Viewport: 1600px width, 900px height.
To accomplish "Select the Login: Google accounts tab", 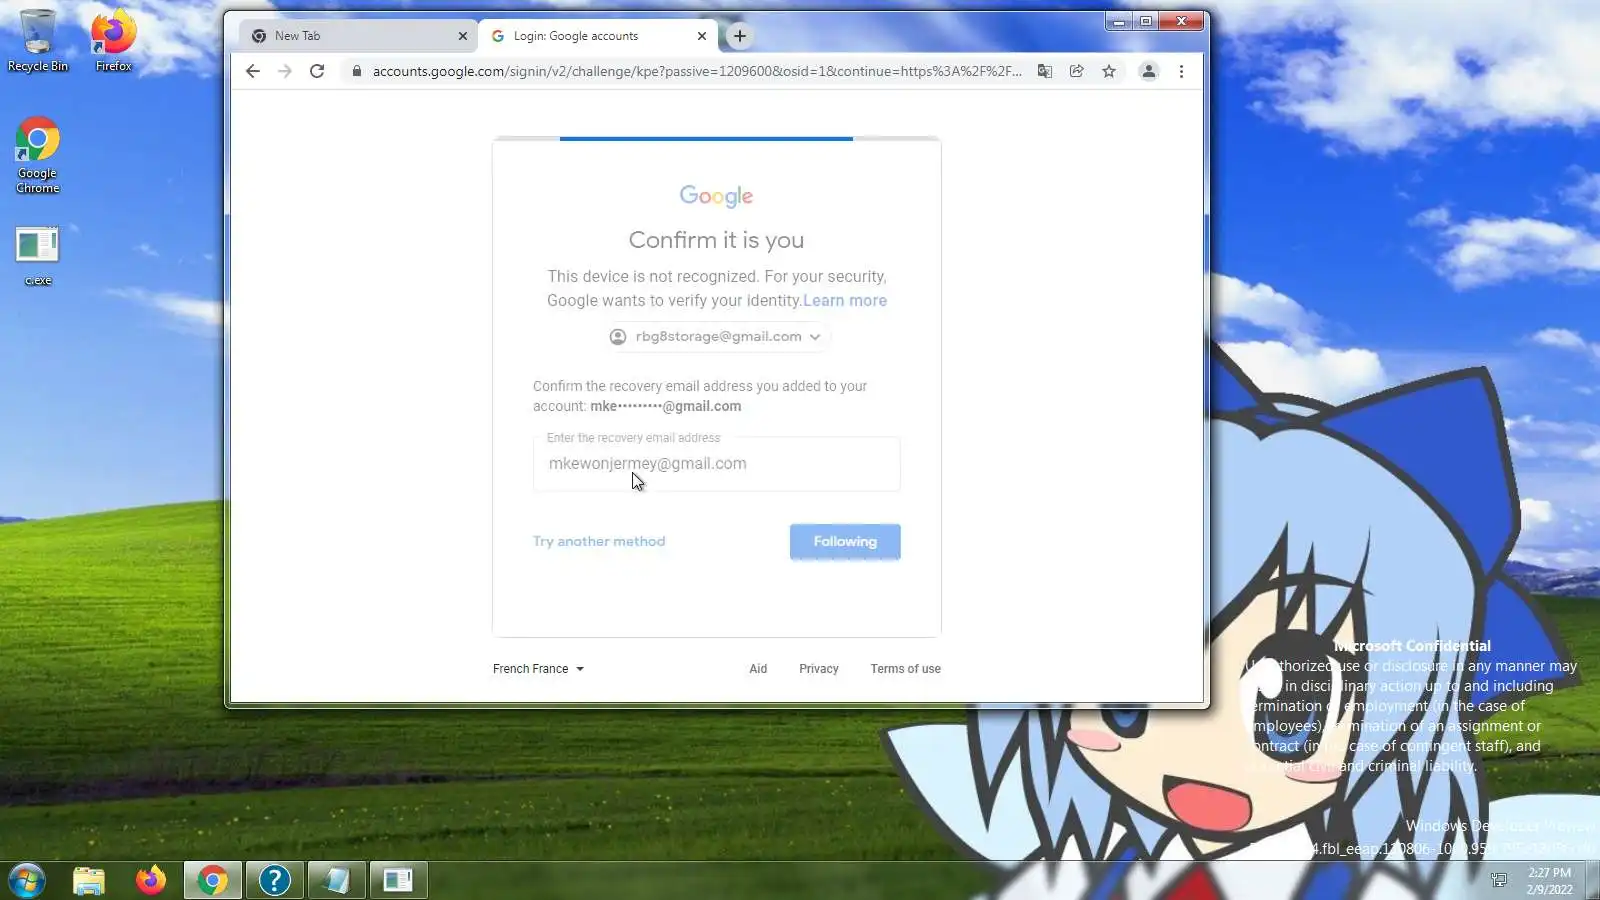I will (598, 36).
